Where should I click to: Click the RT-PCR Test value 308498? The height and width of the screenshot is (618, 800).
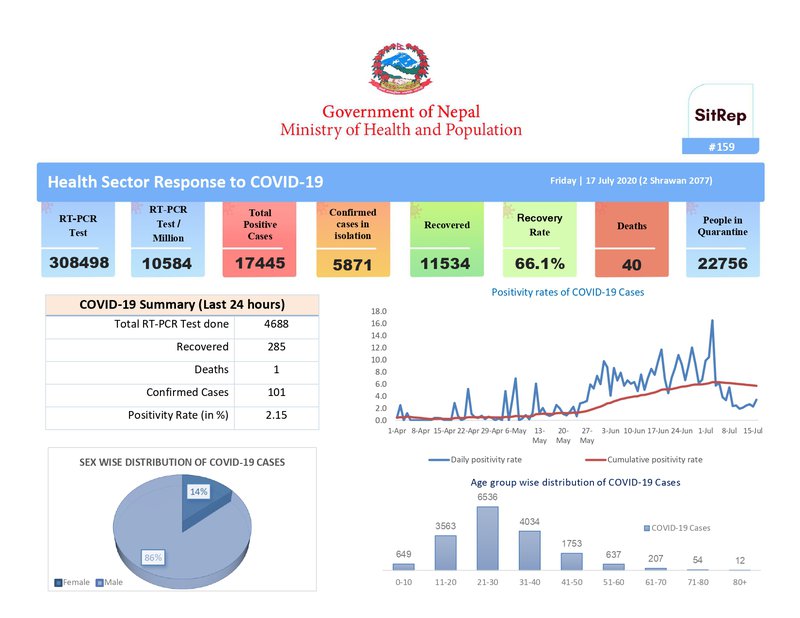pos(79,262)
